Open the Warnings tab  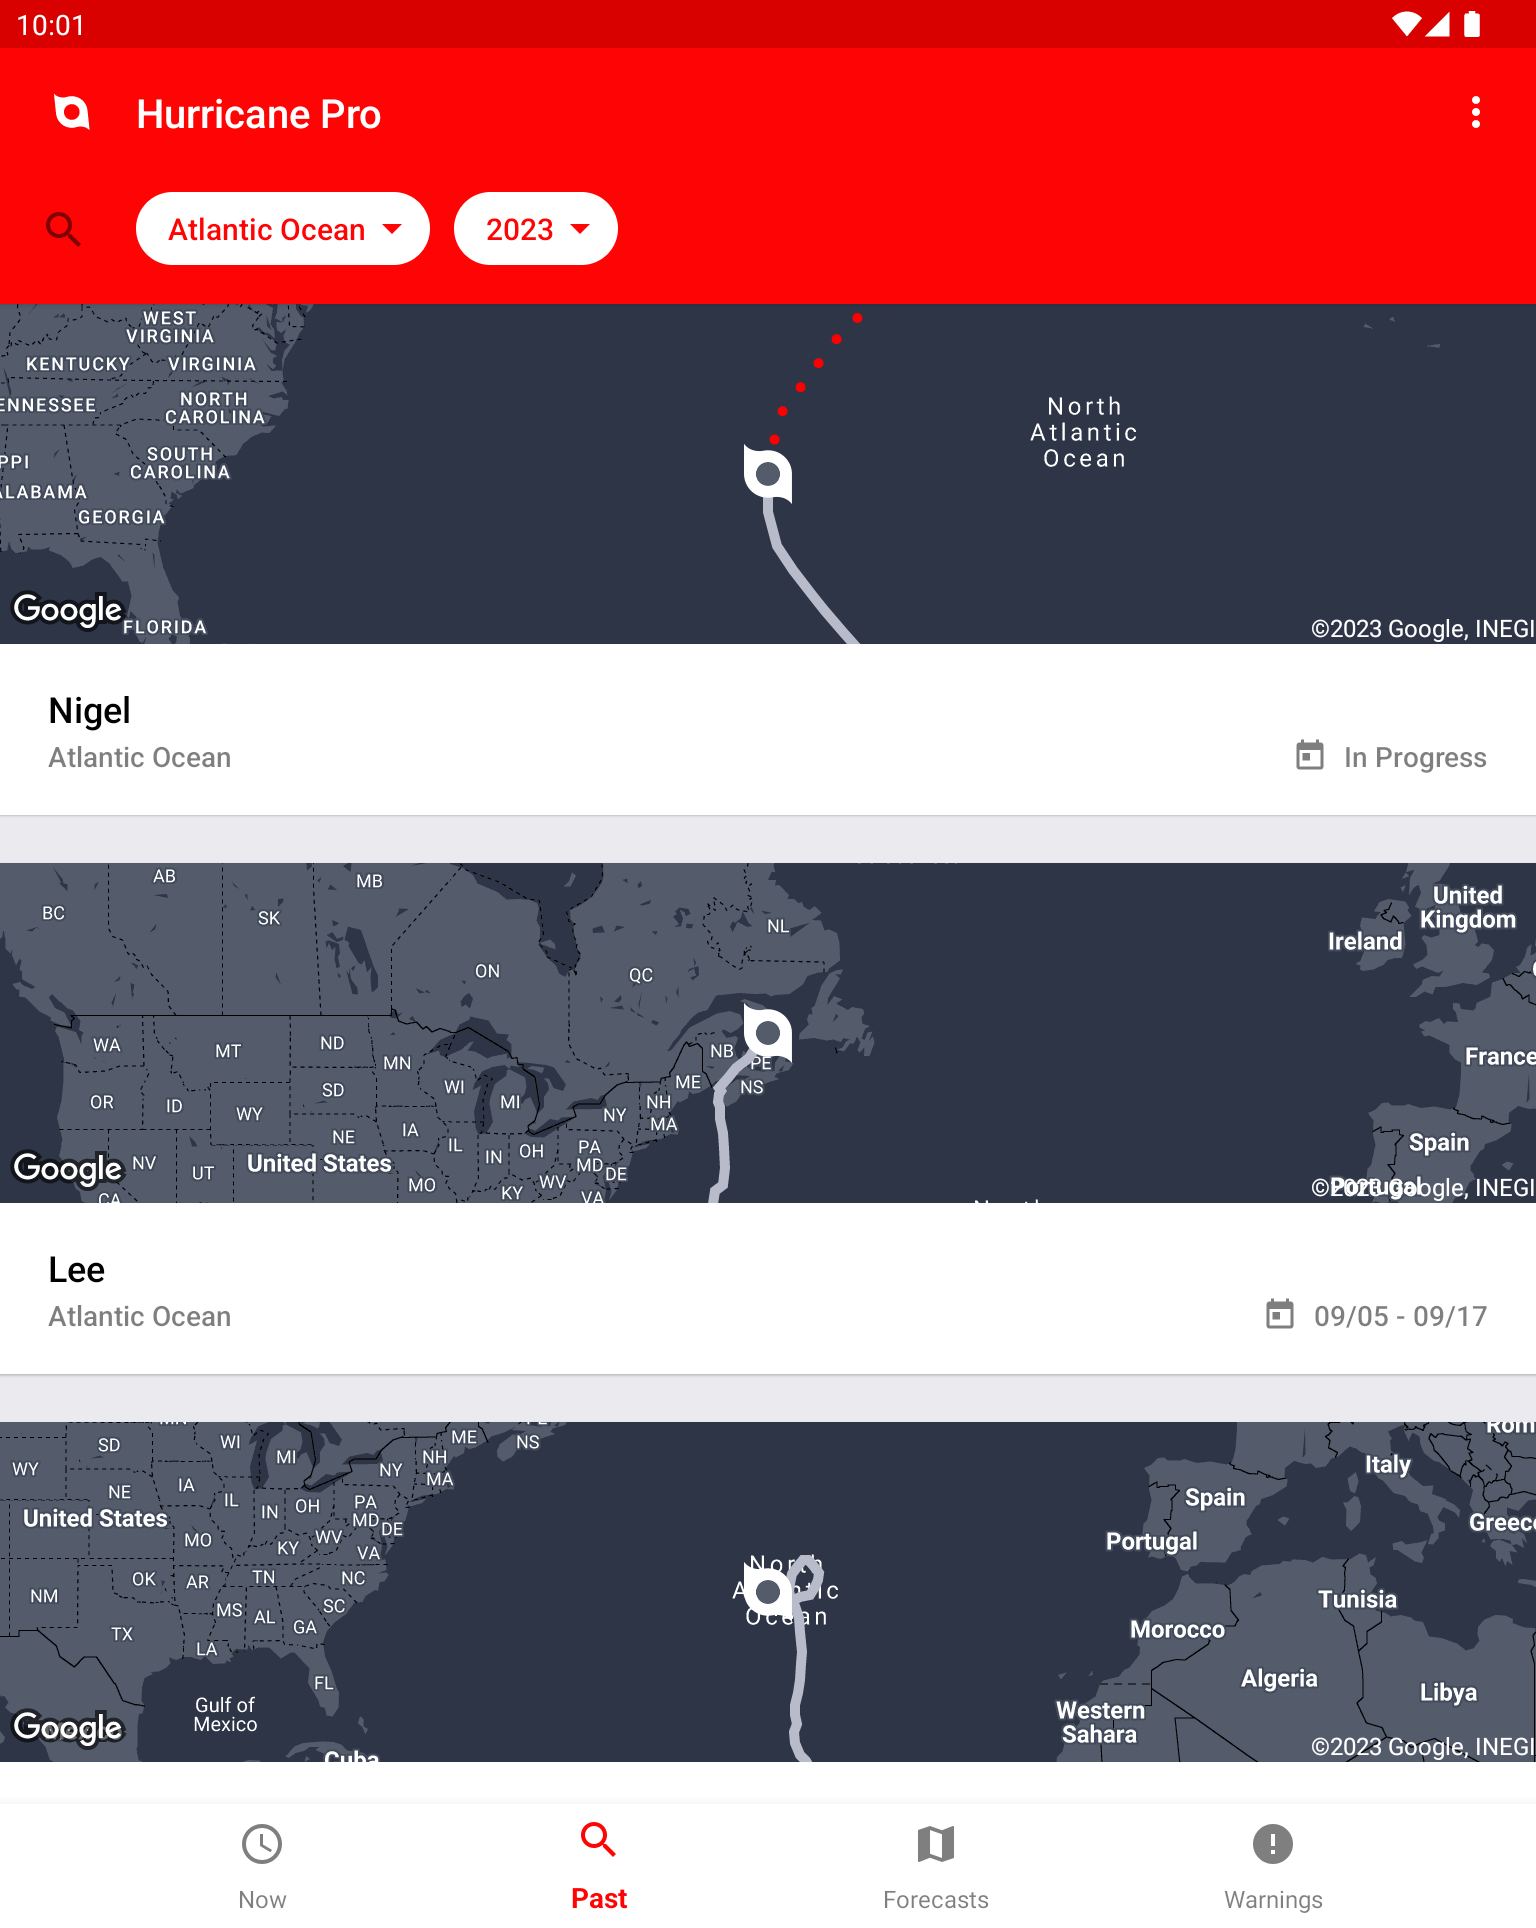point(1273,1866)
